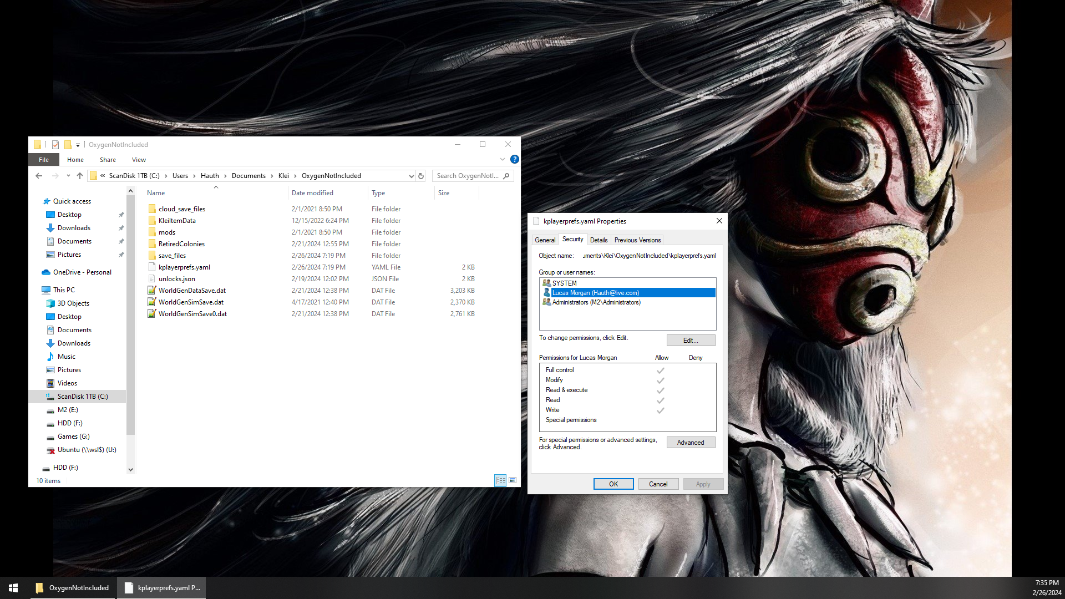This screenshot has height=599, width=1065.
Task: Click the Allow checkmark for Full control
Action: pos(660,371)
